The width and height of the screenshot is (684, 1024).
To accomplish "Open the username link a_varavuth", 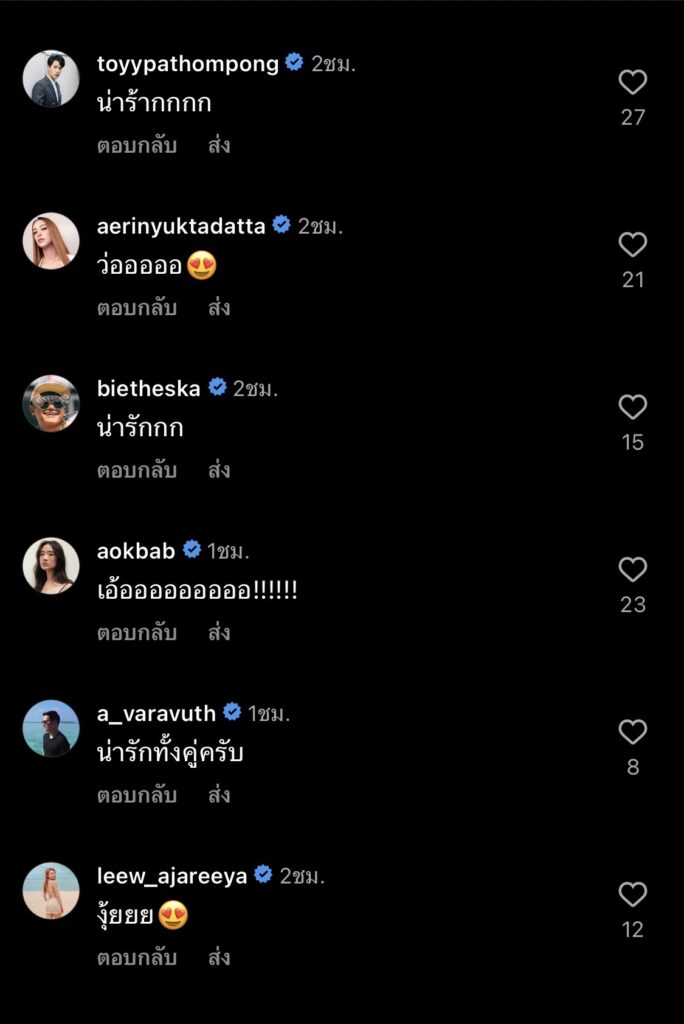I will click(x=156, y=713).
